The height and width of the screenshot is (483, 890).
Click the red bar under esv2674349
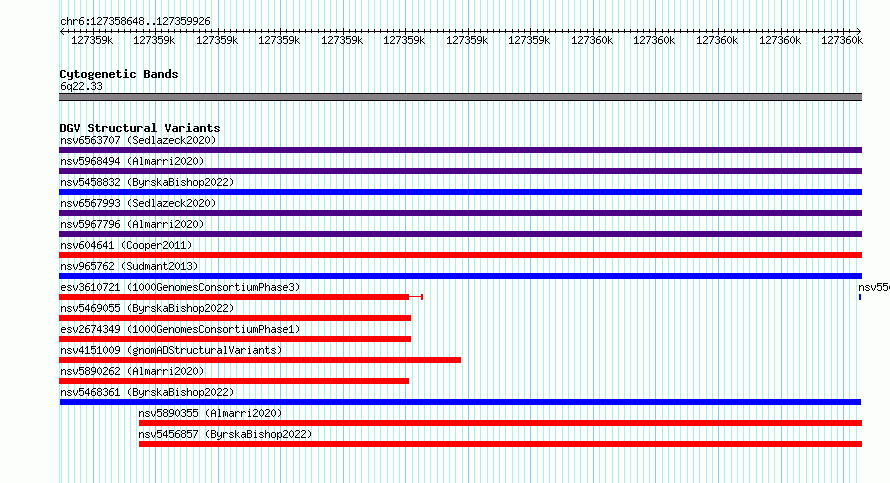coord(235,339)
